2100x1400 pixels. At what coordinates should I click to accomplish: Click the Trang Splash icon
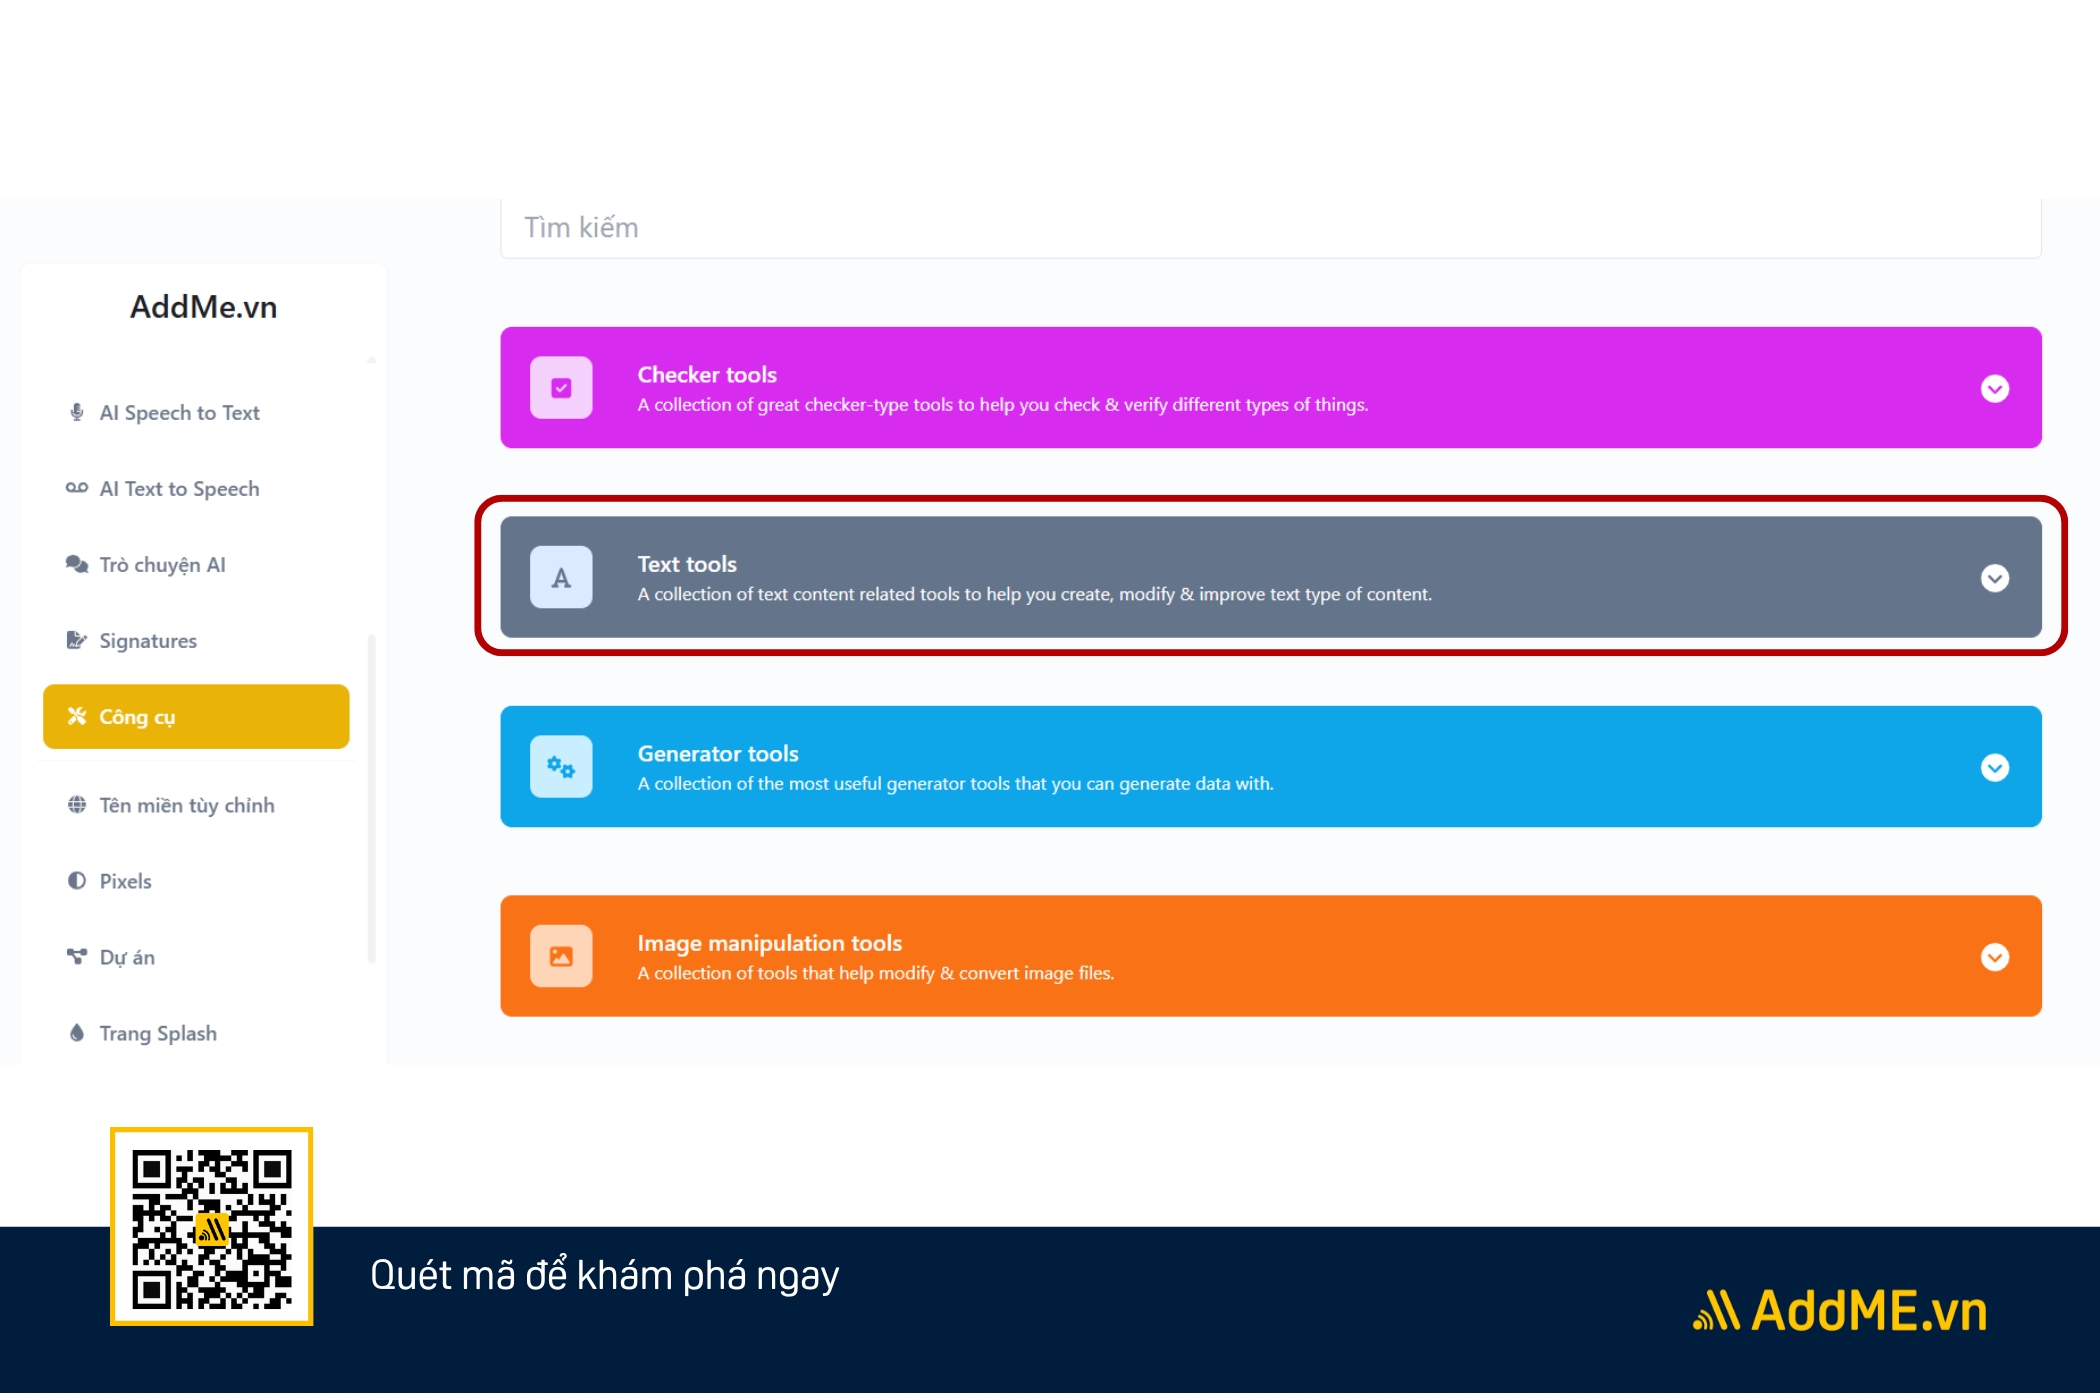[72, 1031]
